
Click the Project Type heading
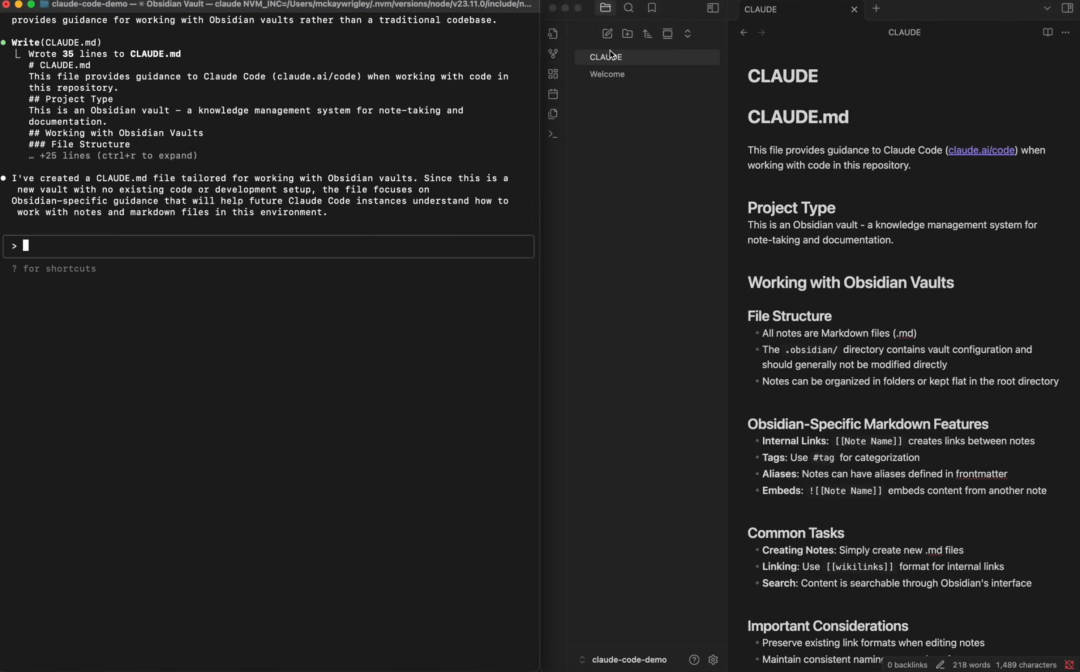[x=791, y=208]
